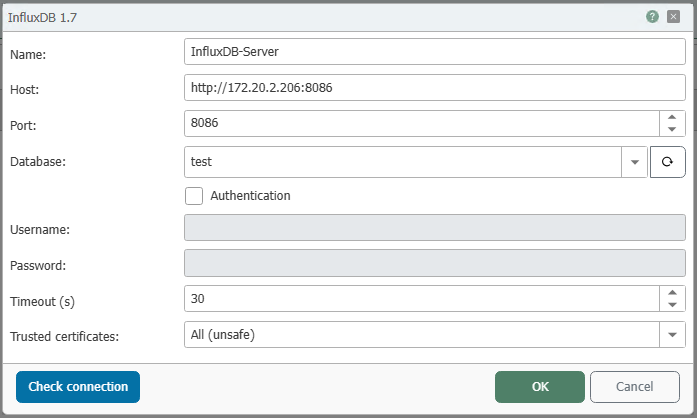Refresh the database list with reload icon
This screenshot has height=418, width=697.
coord(667,162)
